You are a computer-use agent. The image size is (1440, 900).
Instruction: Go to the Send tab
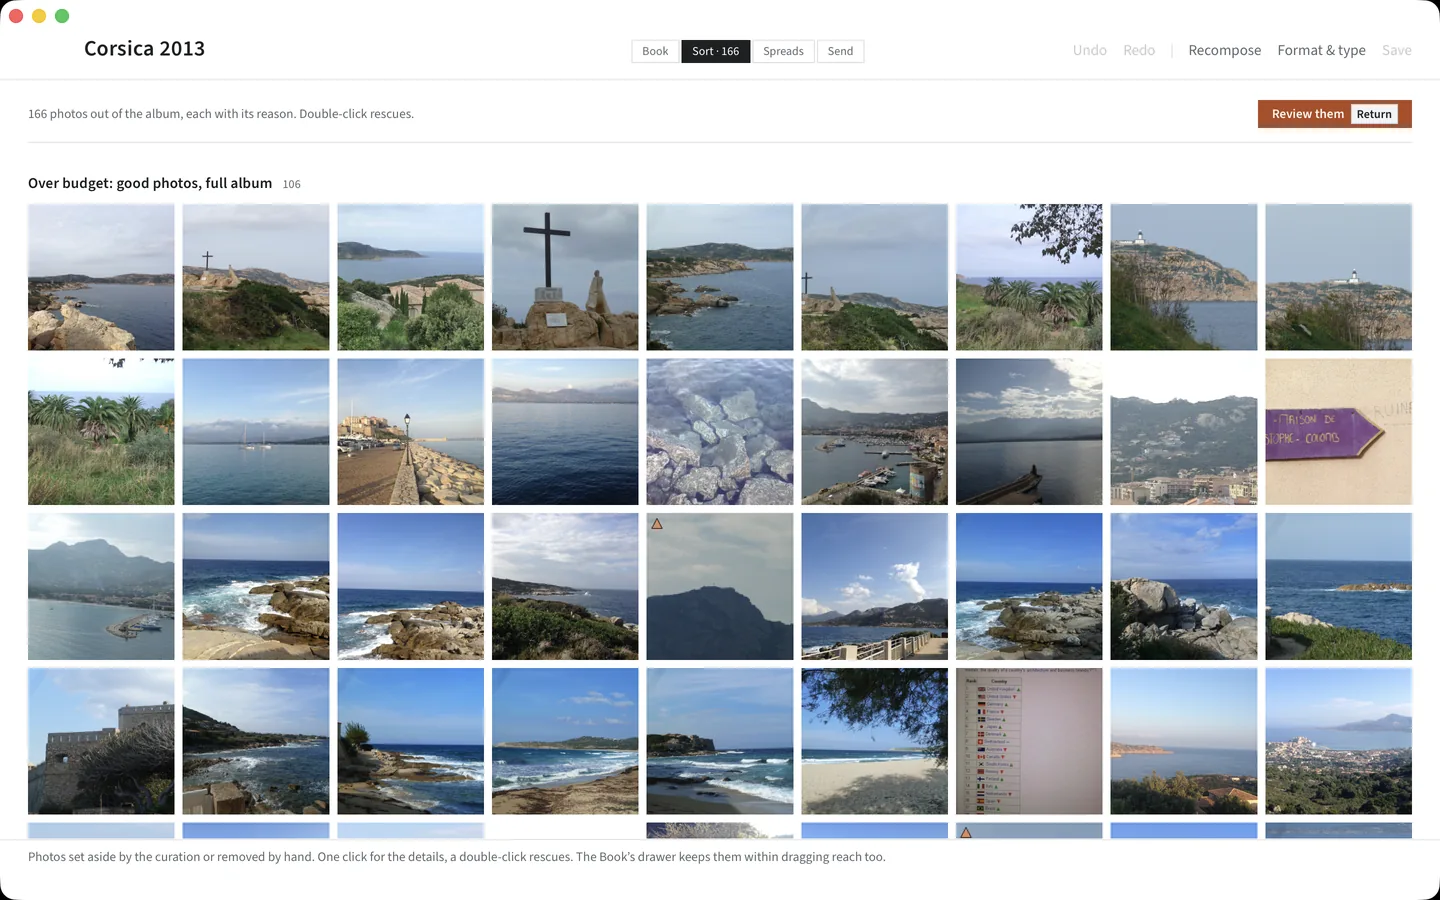[840, 51]
